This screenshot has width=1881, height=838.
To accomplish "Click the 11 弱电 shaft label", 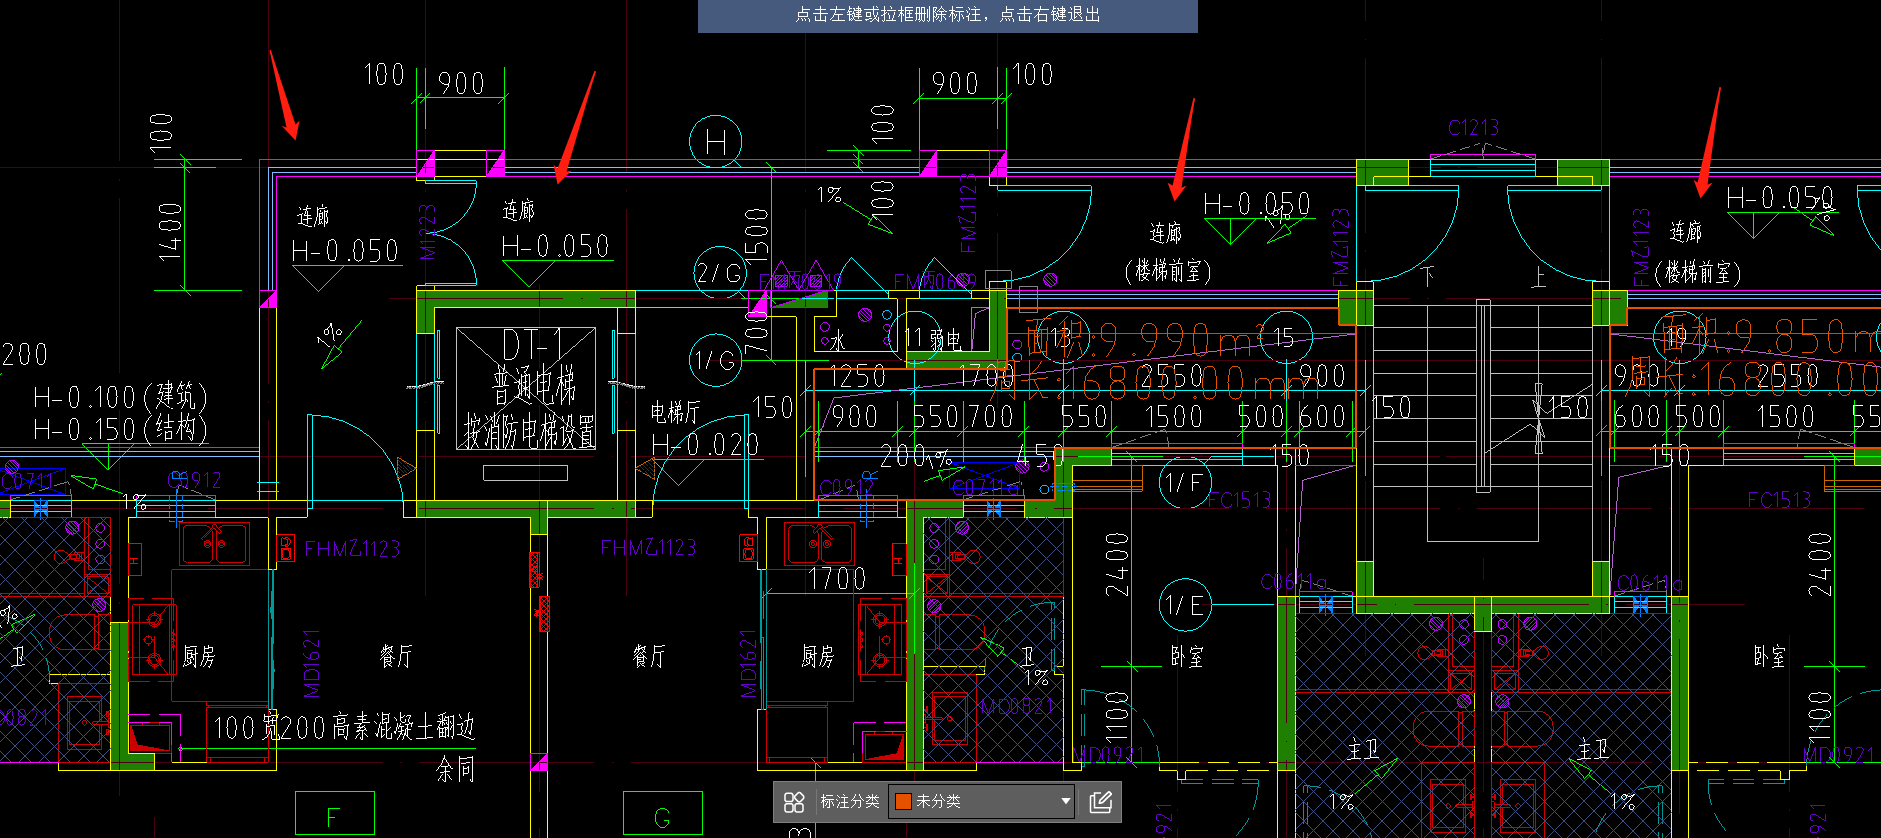I will click(x=932, y=339).
